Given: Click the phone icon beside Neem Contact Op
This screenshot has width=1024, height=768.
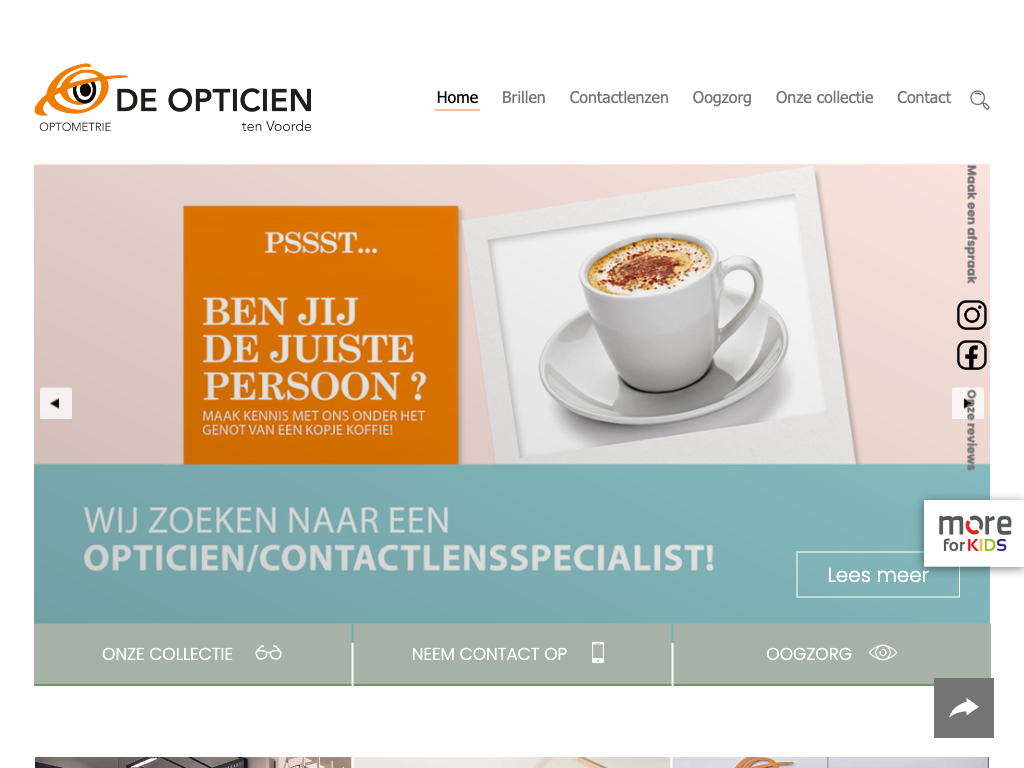Looking at the screenshot, I should pyautogui.click(x=598, y=652).
